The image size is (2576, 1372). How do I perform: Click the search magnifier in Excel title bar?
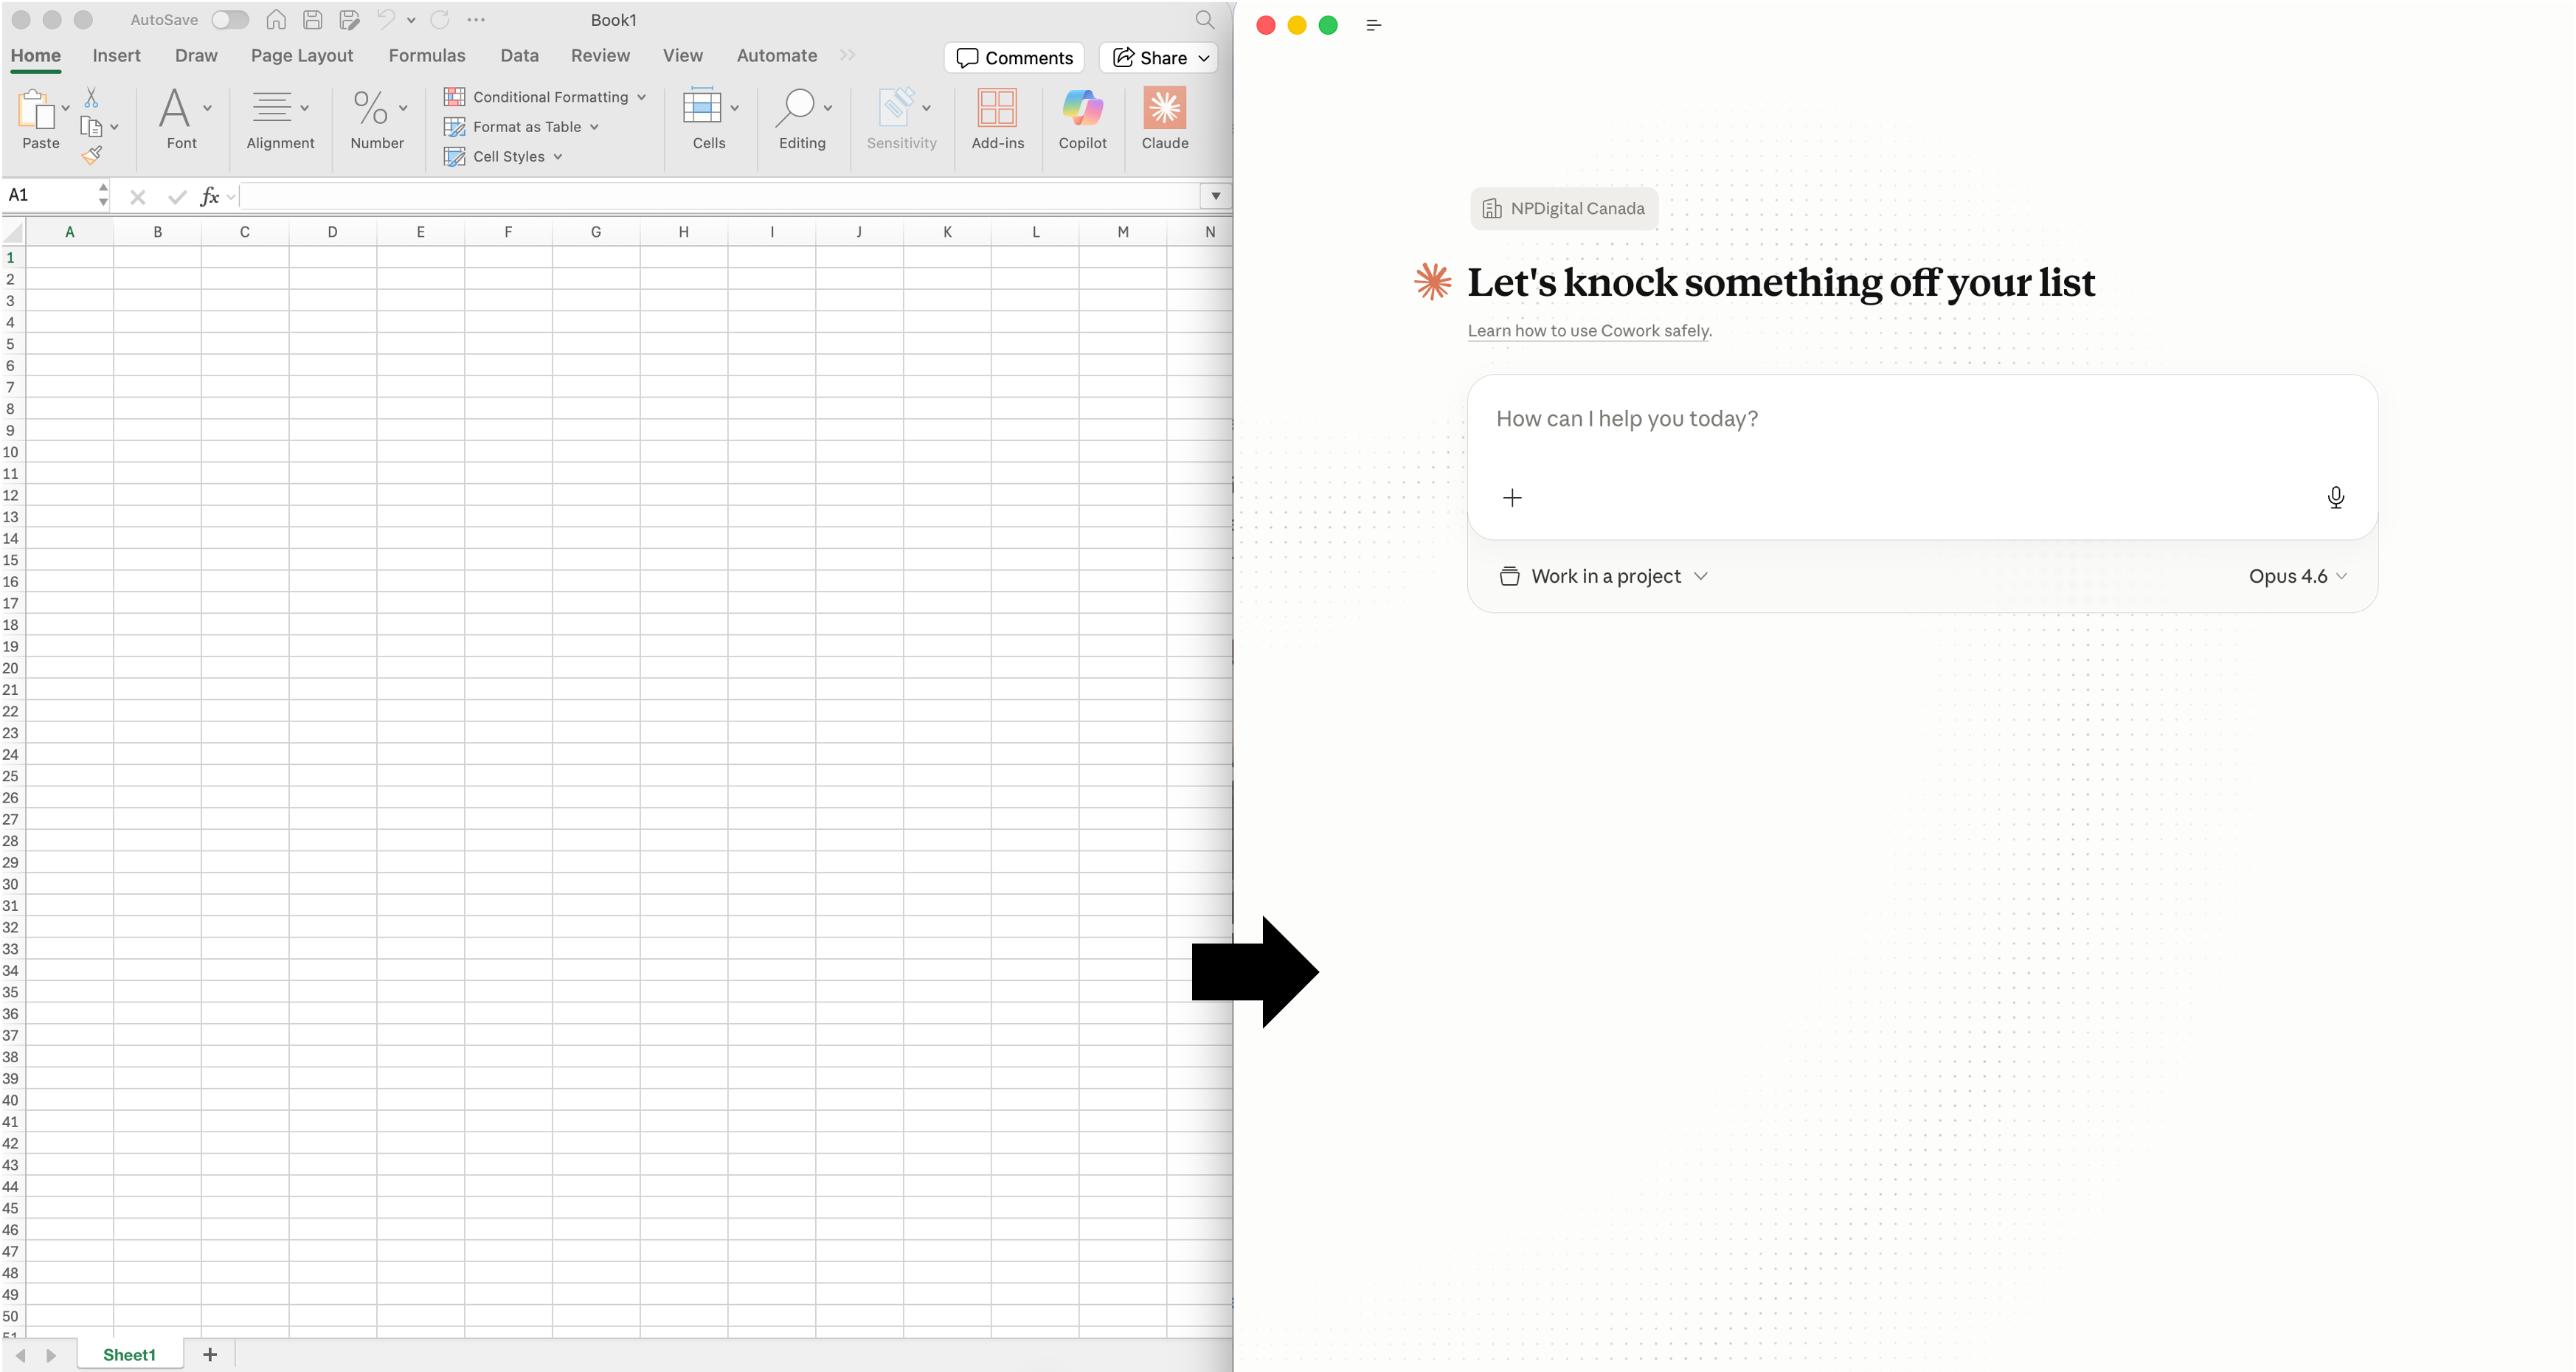[1204, 20]
